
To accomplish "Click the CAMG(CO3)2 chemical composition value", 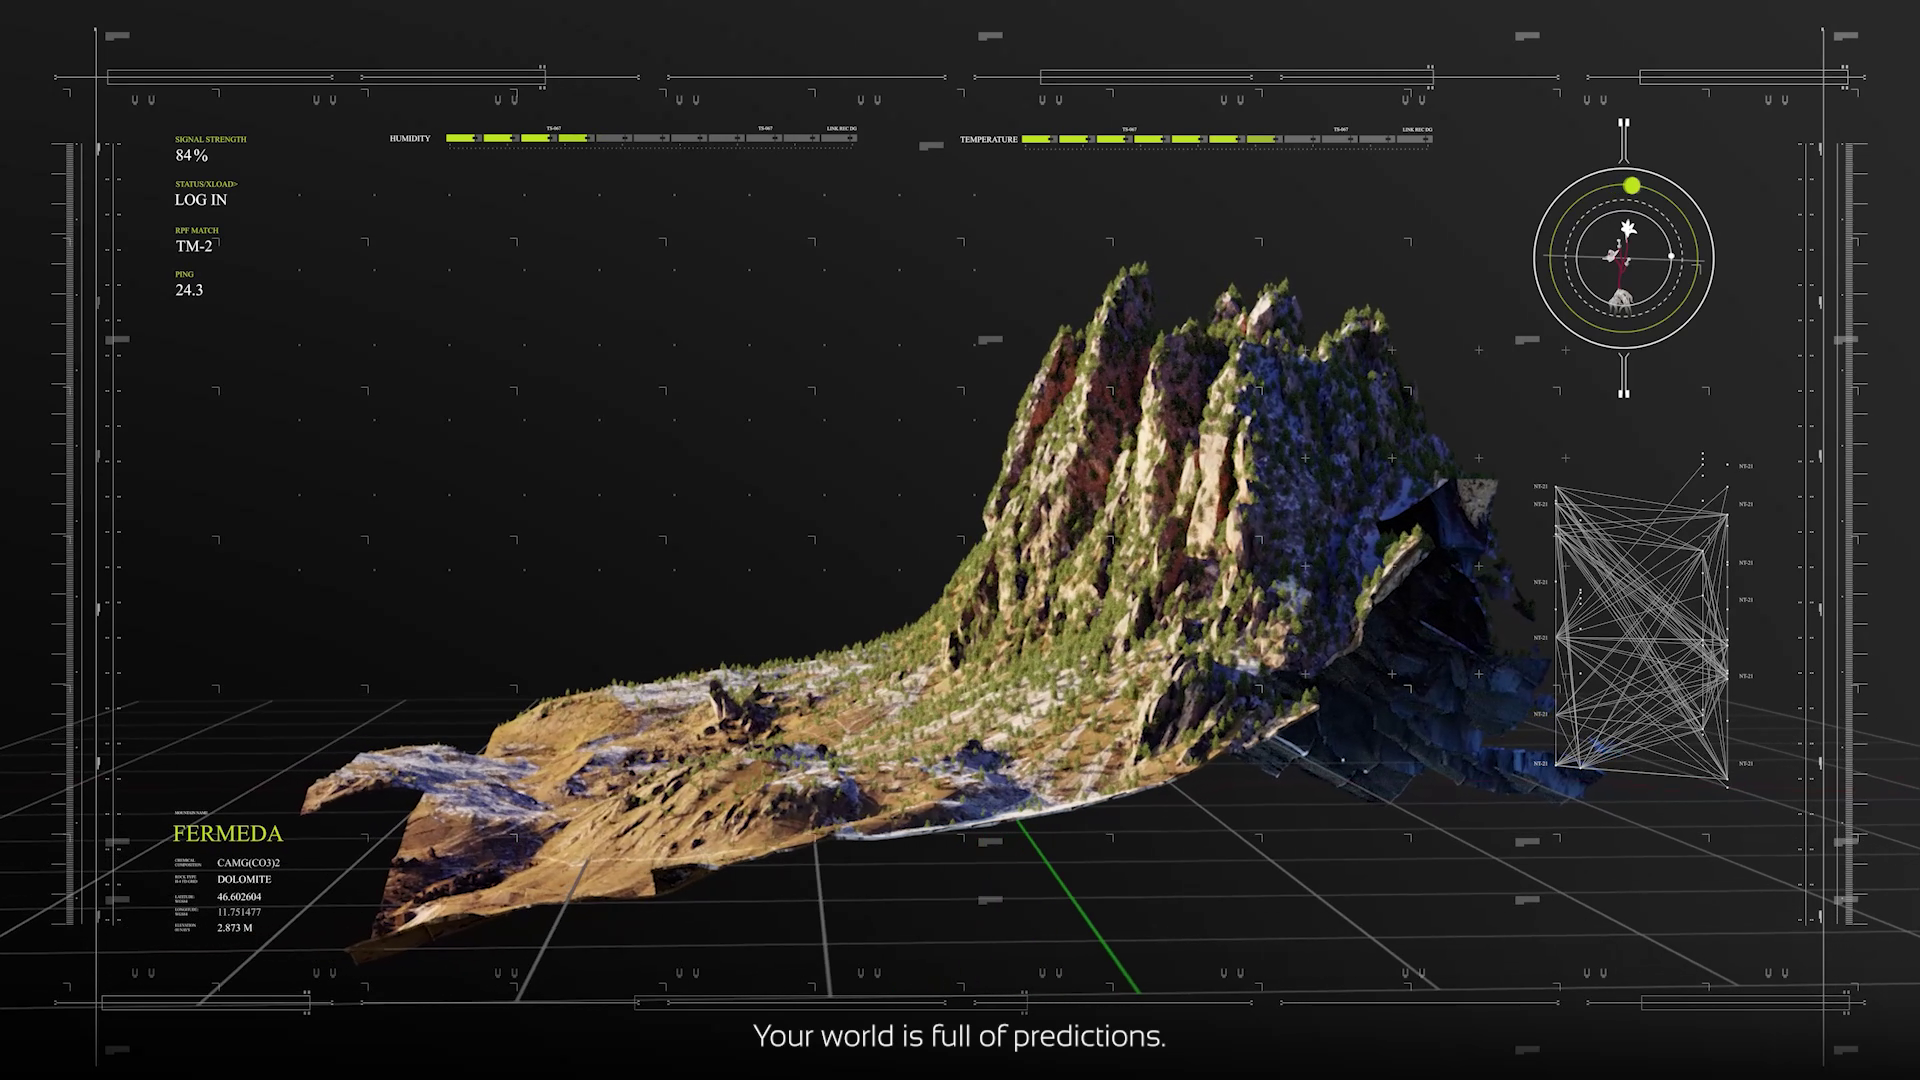I will tap(248, 863).
